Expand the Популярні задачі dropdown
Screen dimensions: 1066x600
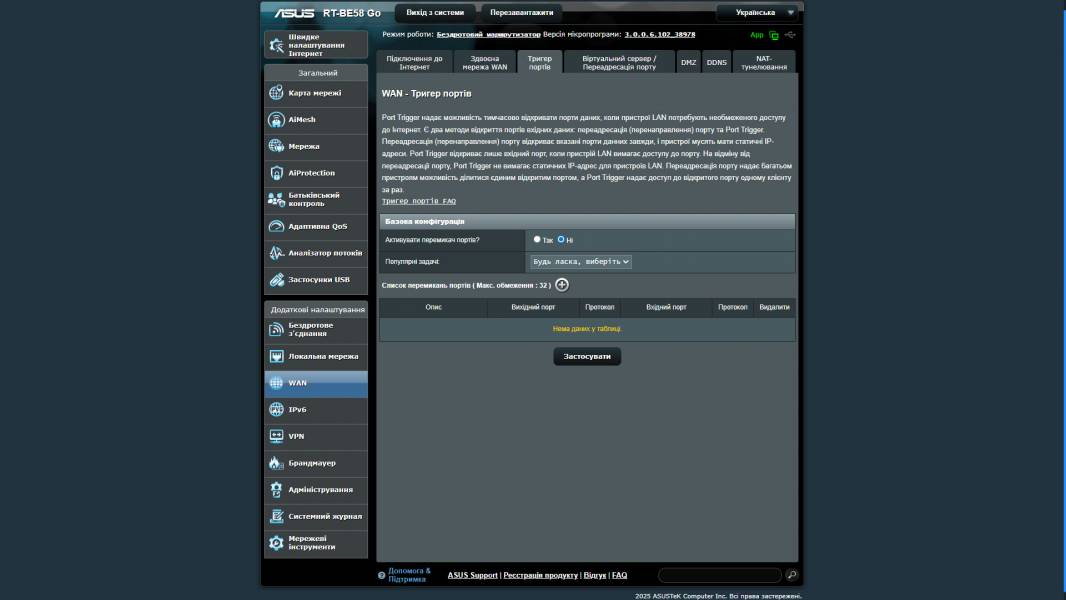coord(581,262)
